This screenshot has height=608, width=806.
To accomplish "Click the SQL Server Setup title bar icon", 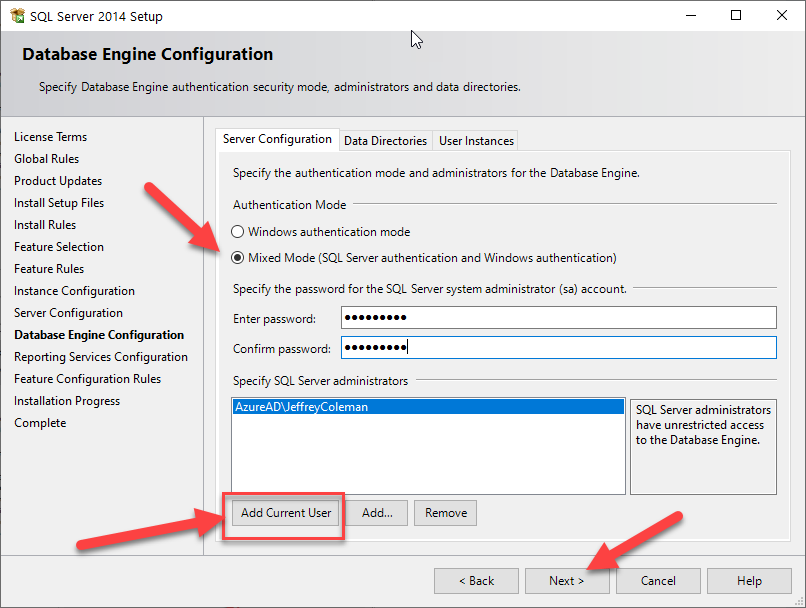I will 17,16.
